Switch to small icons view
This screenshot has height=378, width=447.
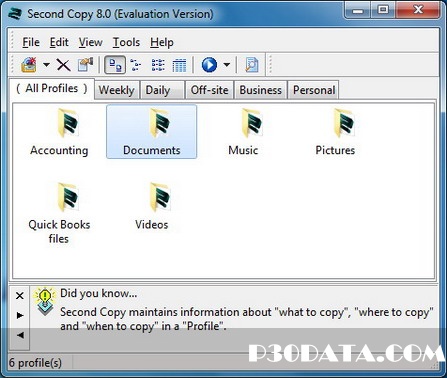(136, 65)
